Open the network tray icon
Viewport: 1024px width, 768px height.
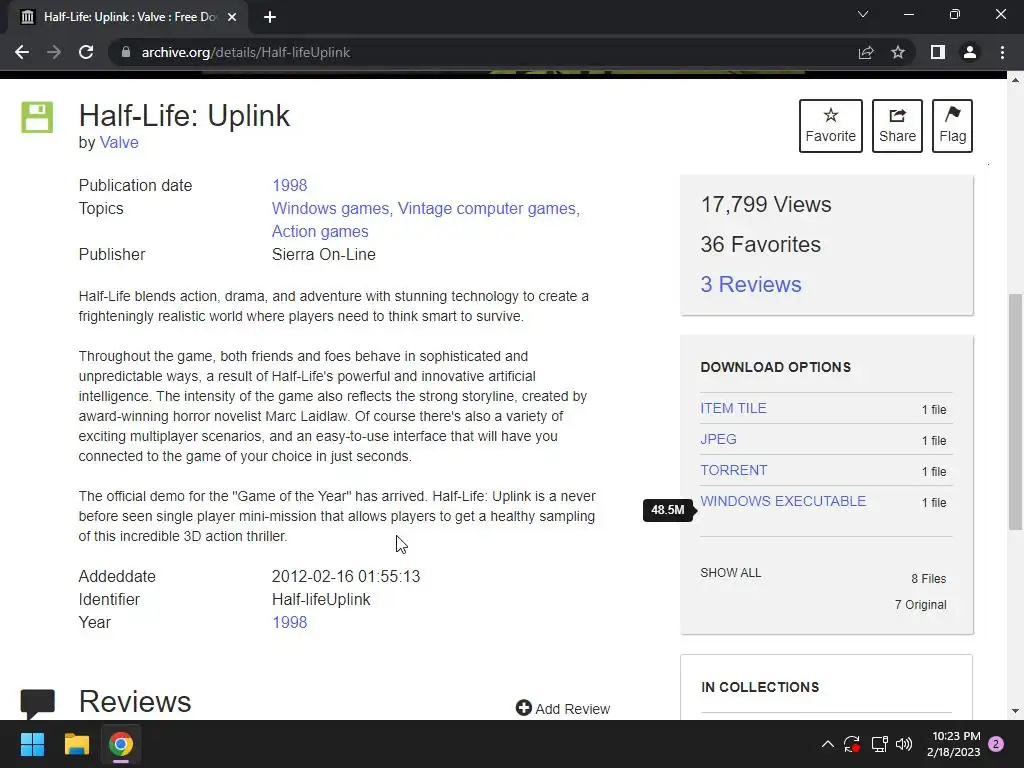[879, 744]
